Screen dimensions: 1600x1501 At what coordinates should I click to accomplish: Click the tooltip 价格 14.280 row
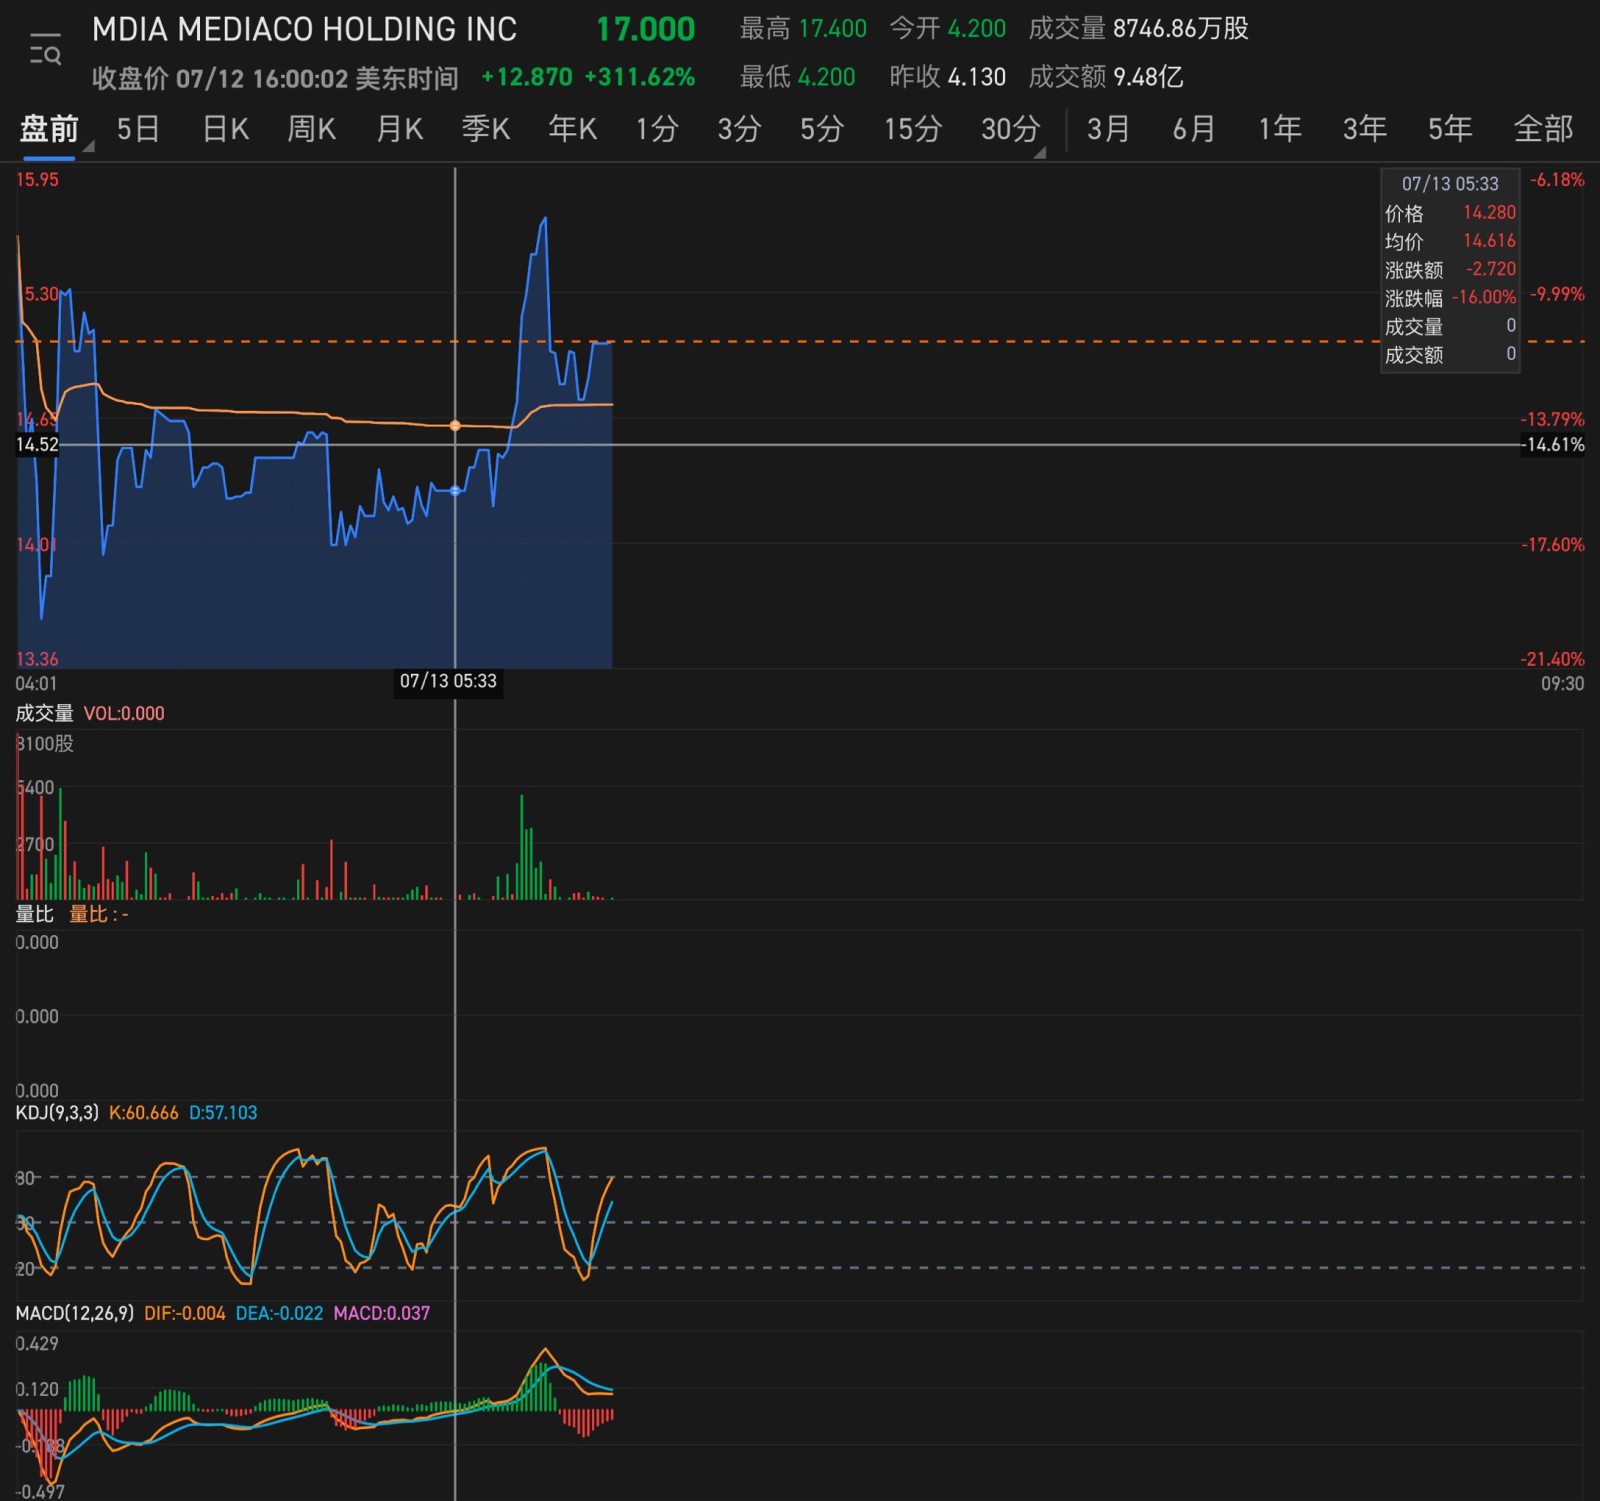point(1450,213)
